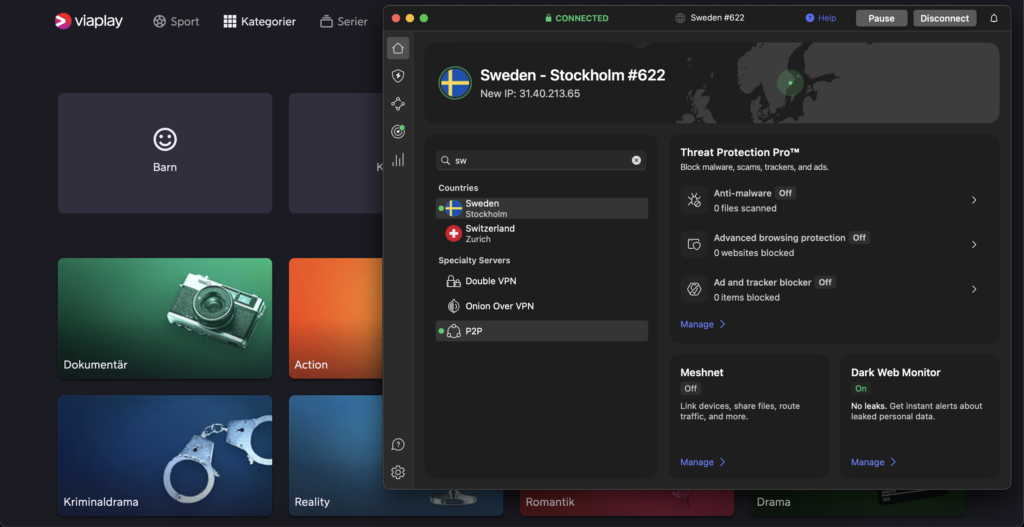Viewport: 1024px width, 527px height.
Task: Click the Ad and tracker blocker icon
Action: tap(694, 289)
